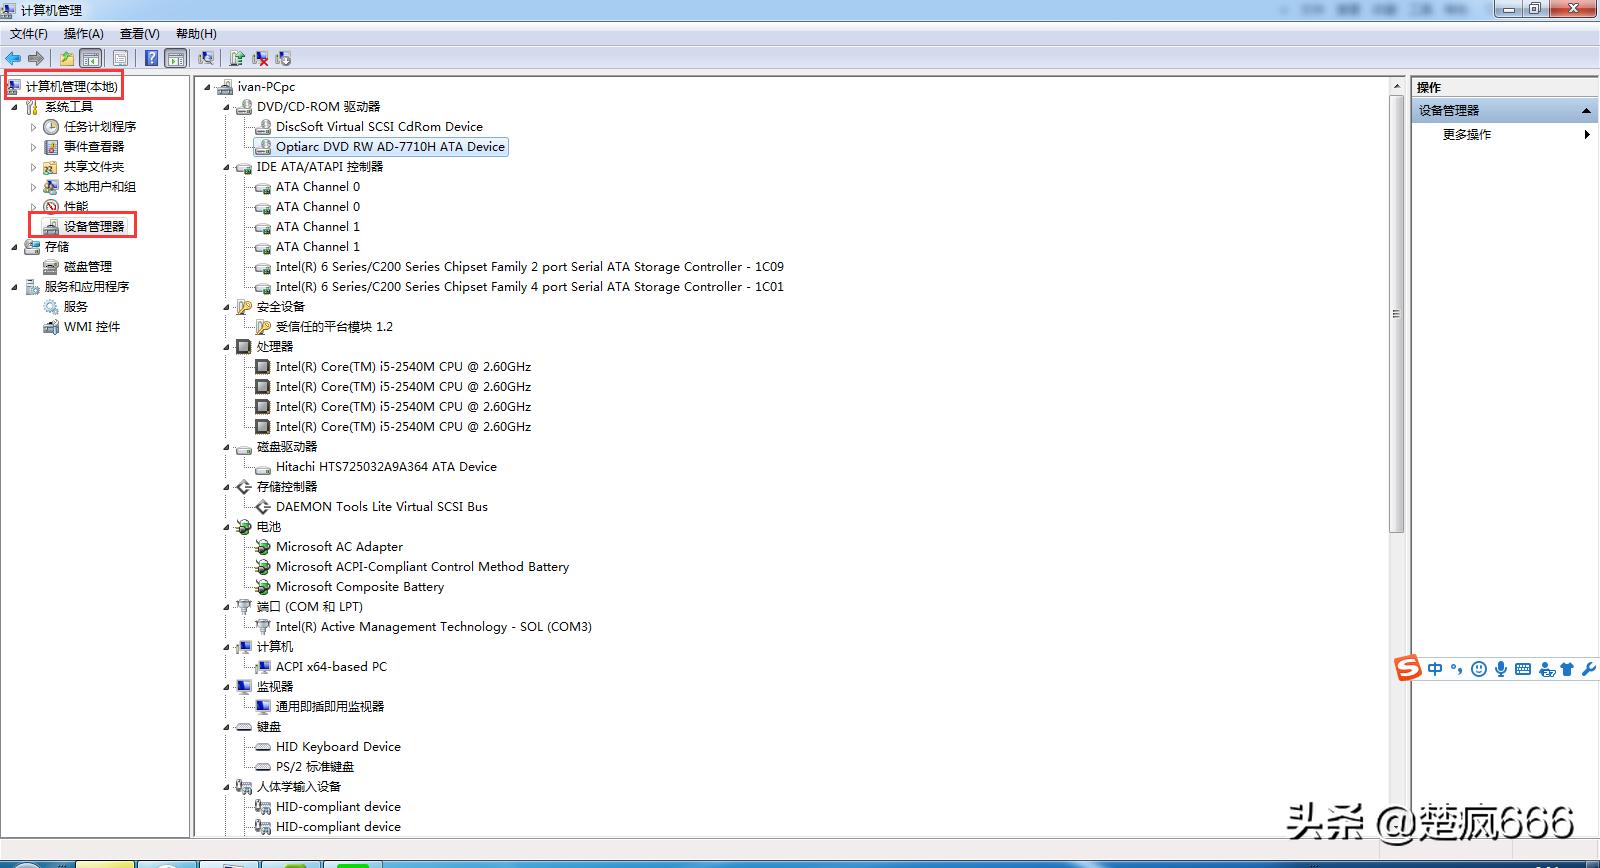1600x868 pixels.
Task: Click the Uninstall device red X icon
Action: tap(260, 59)
